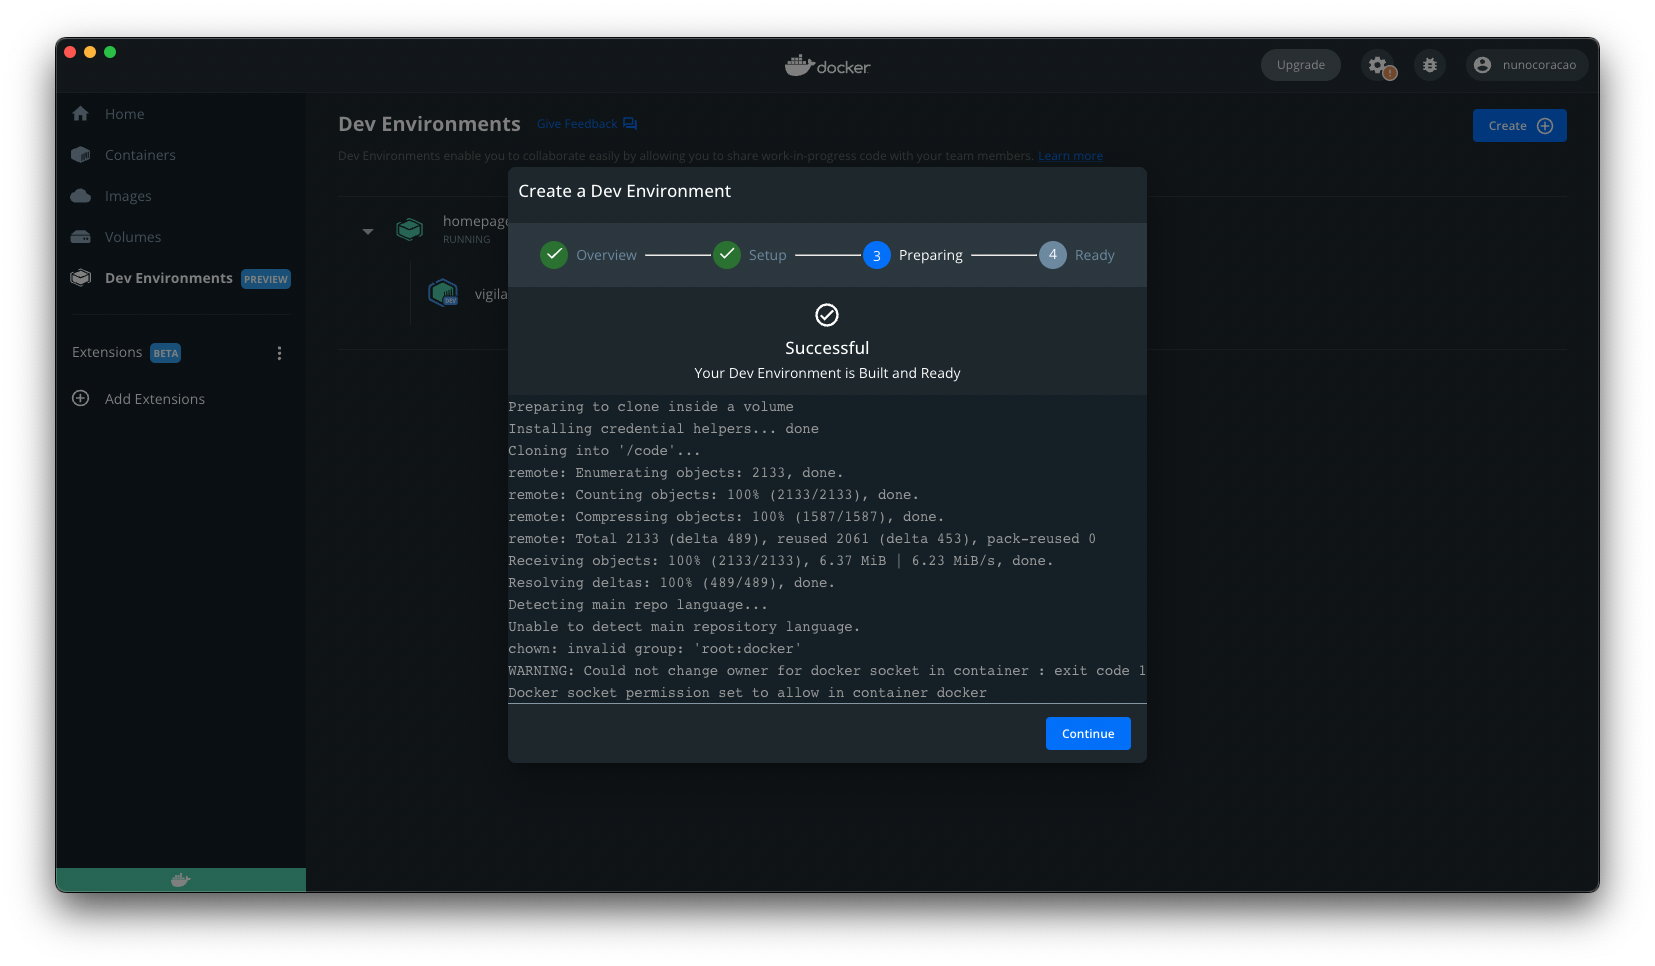Click the Overview step green checkmark

click(x=554, y=255)
